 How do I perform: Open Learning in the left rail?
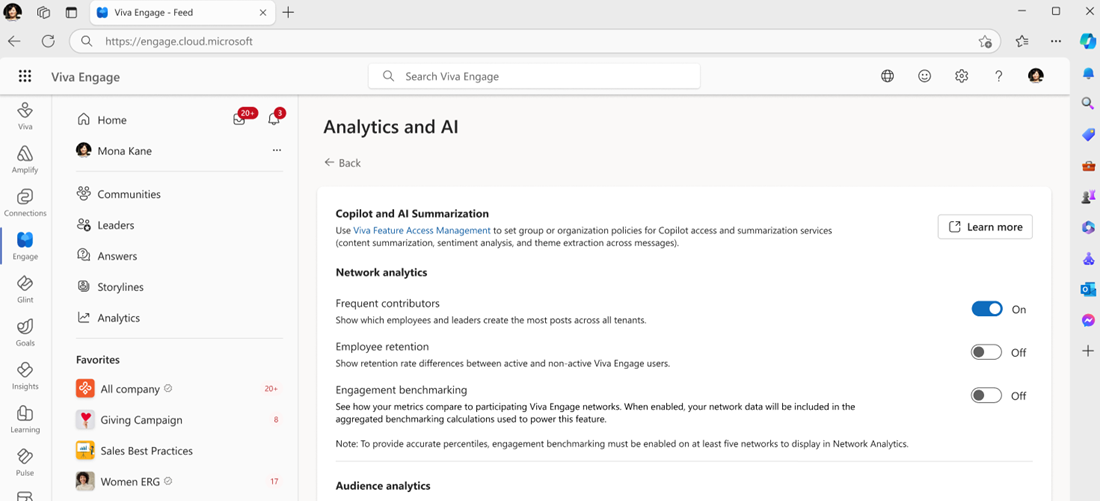click(x=25, y=419)
